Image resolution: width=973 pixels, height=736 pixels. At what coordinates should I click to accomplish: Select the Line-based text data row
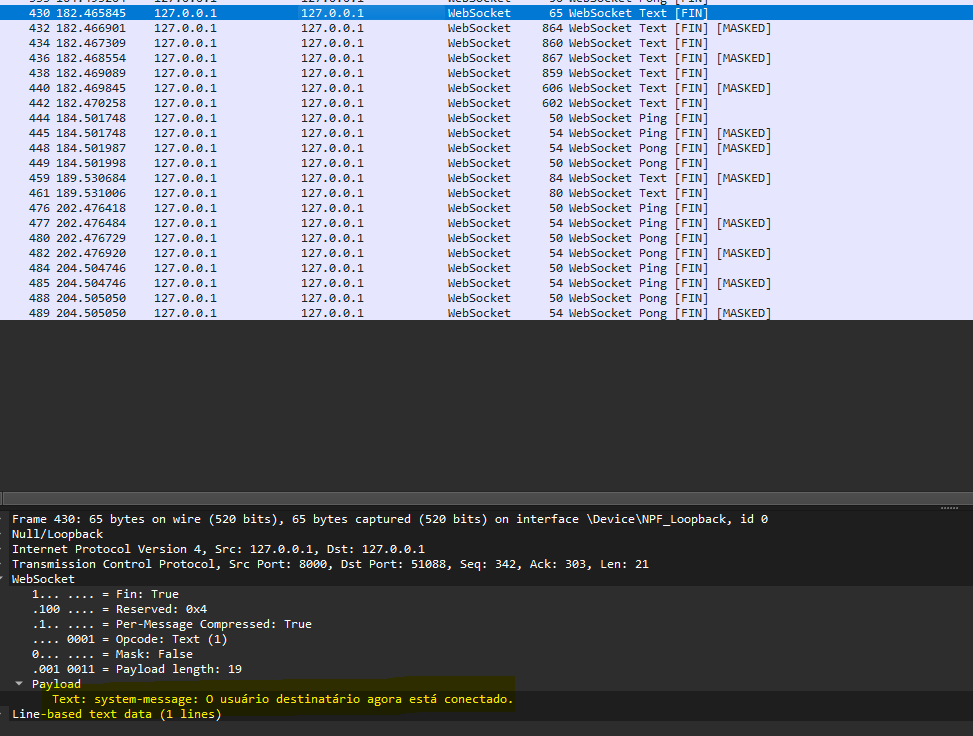[116, 714]
